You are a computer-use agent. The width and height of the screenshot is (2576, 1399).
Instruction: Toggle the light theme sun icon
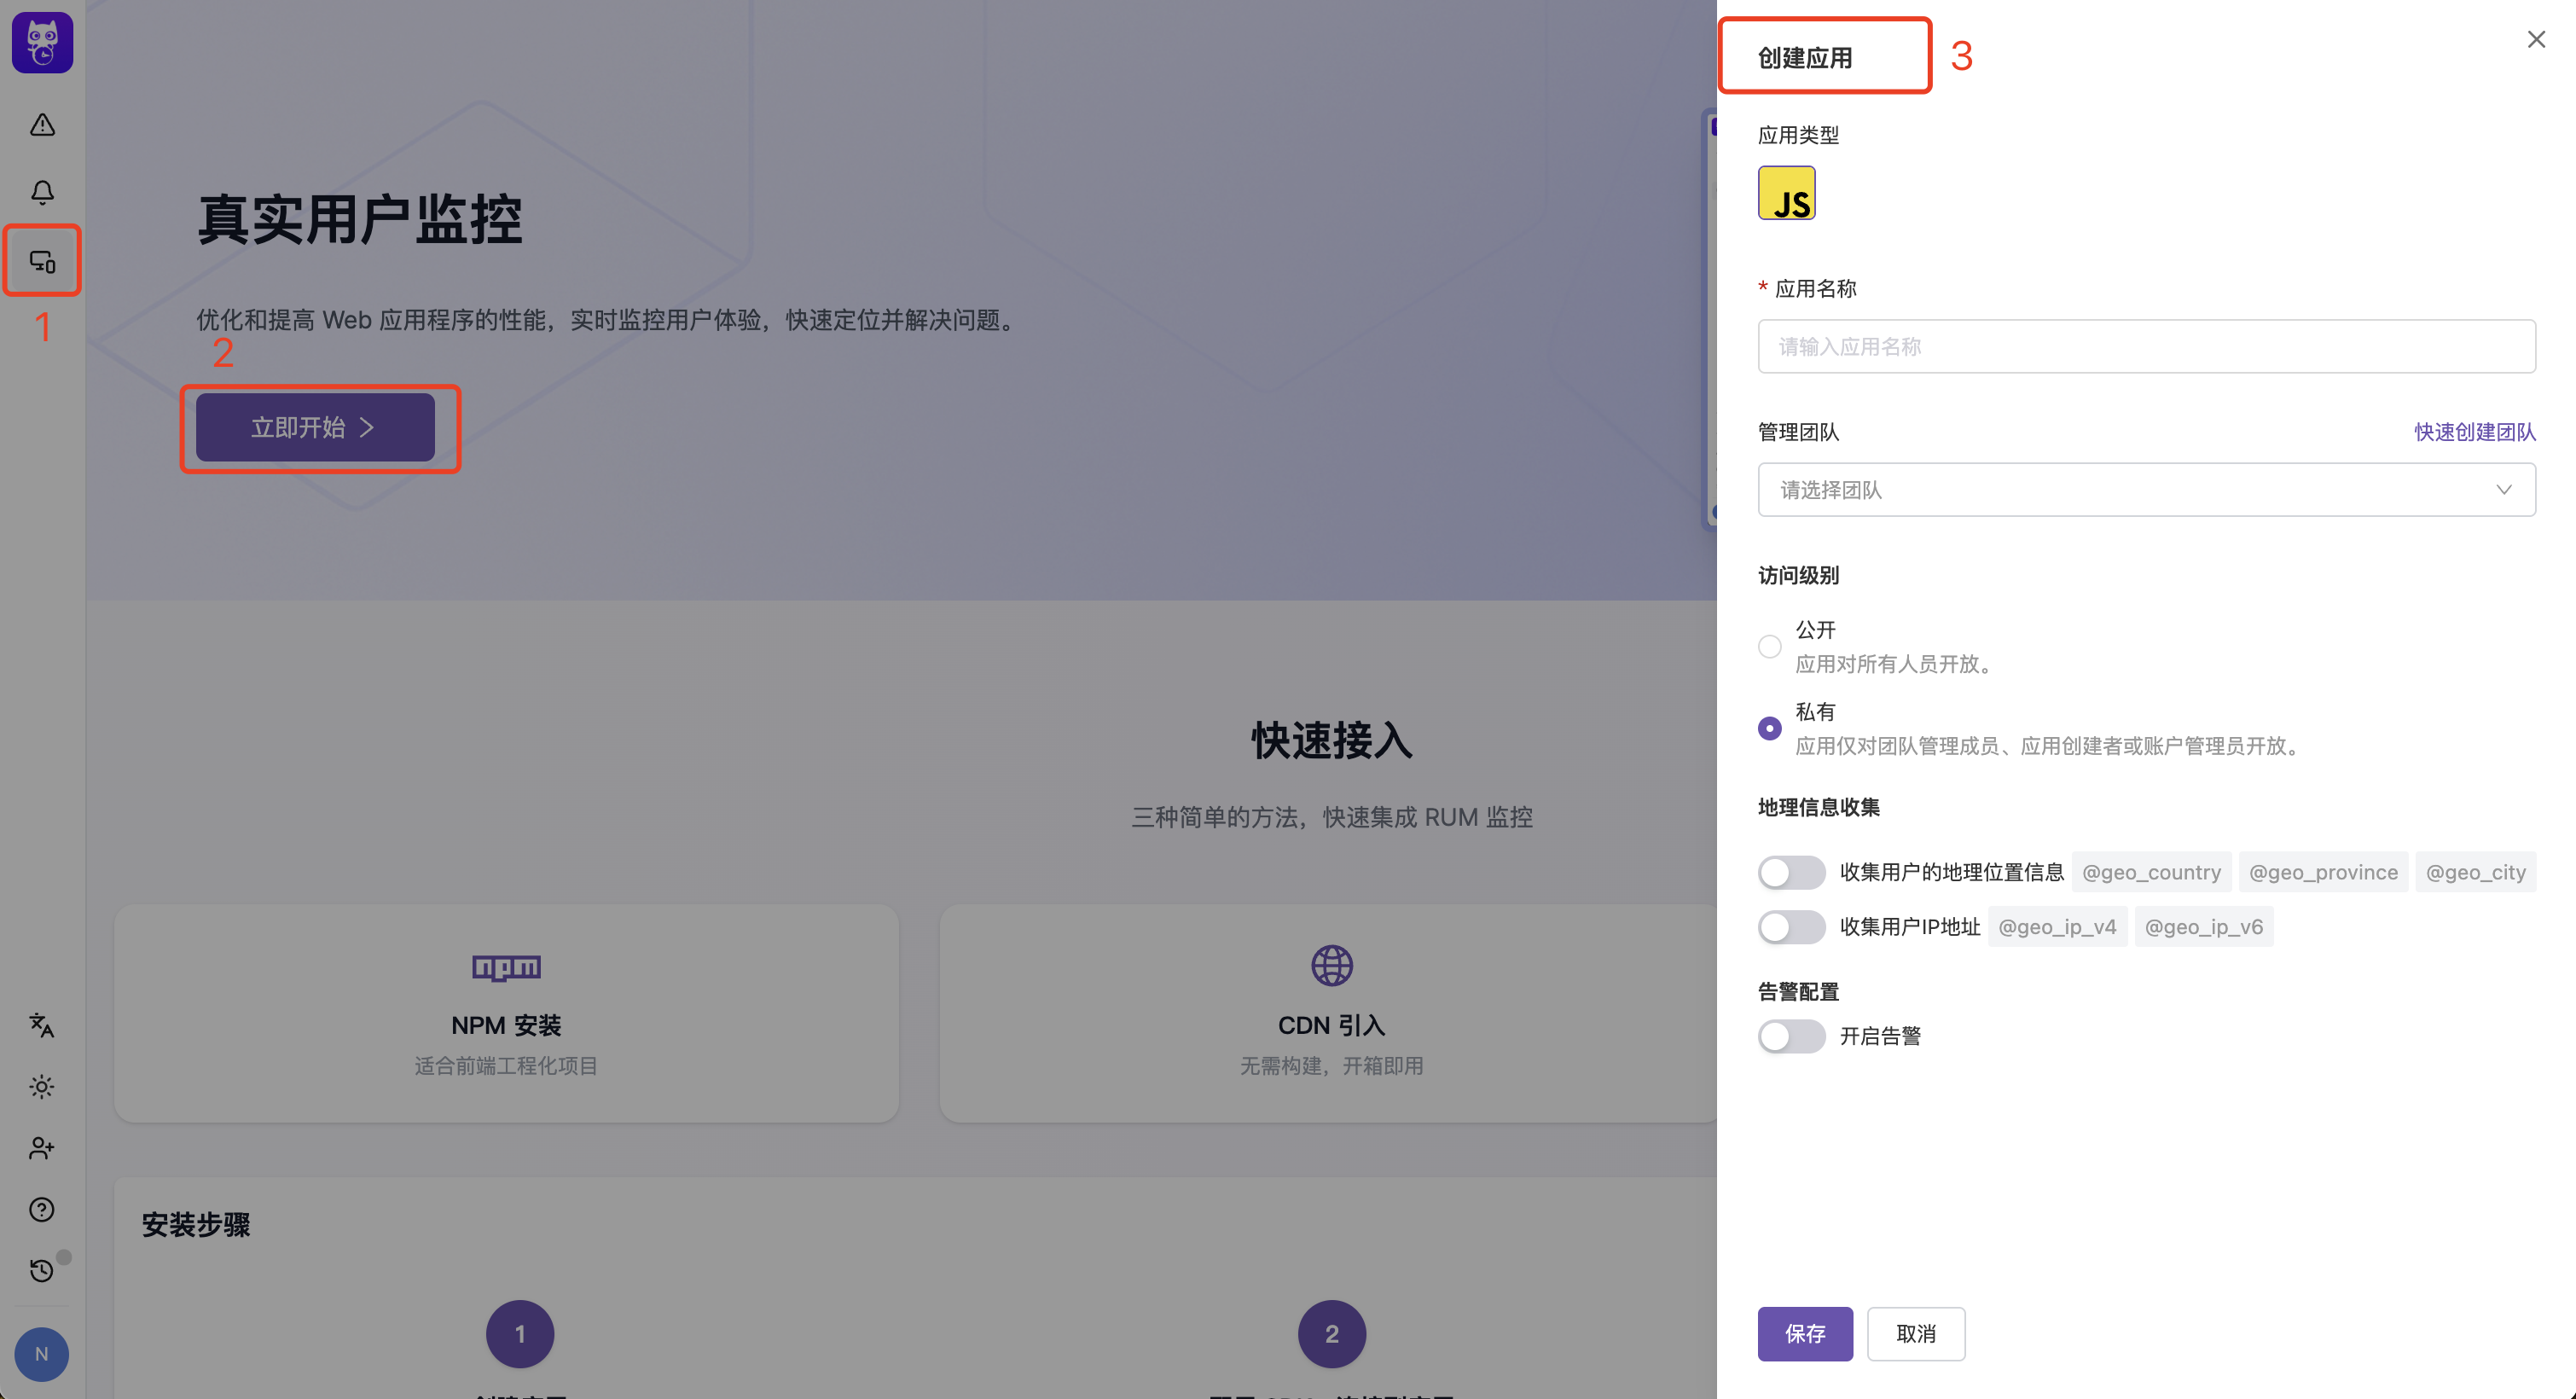[42, 1086]
